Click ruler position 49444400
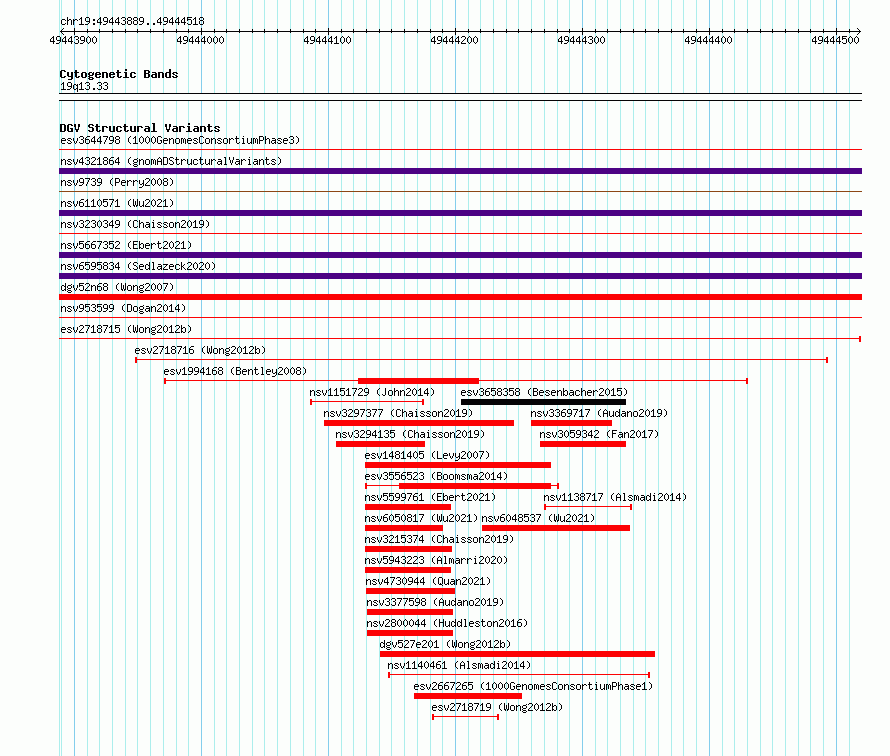890x756 pixels. point(708,40)
